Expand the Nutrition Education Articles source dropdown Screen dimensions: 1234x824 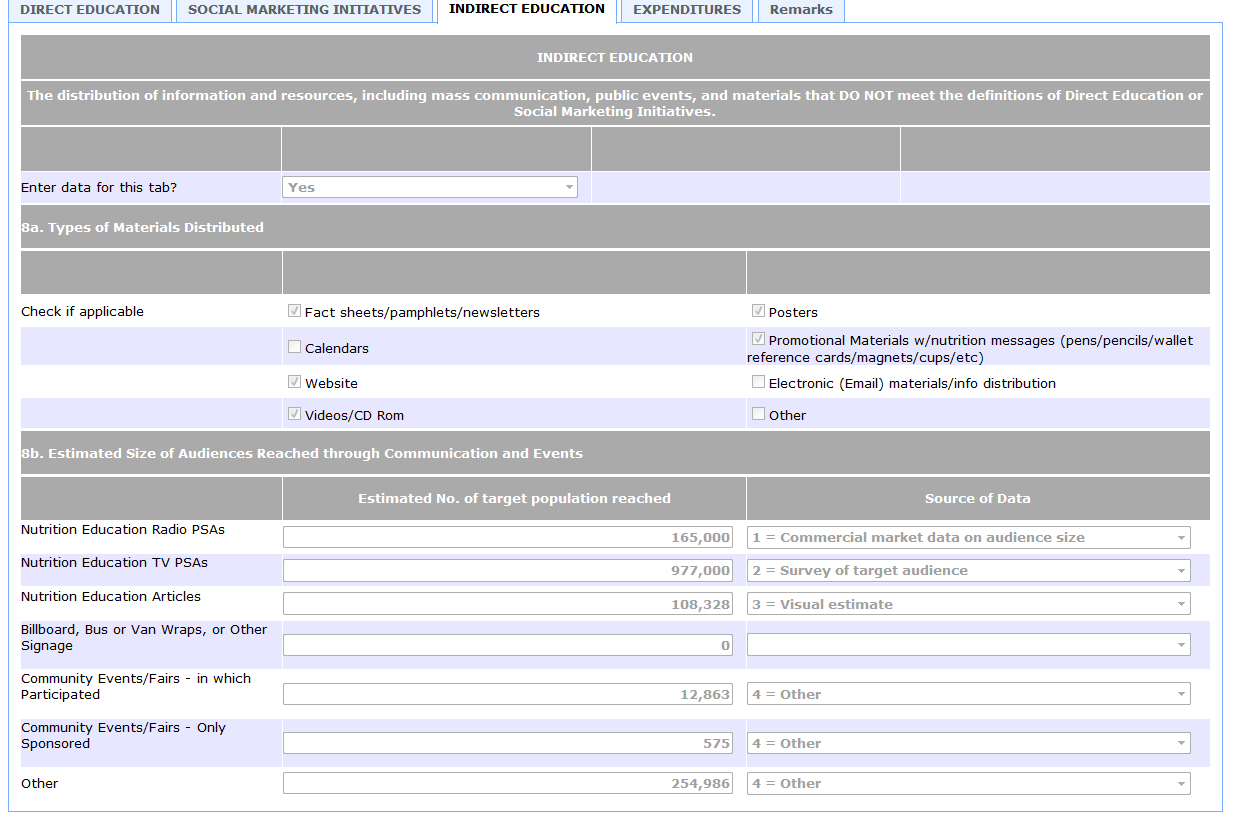[x=968, y=604]
